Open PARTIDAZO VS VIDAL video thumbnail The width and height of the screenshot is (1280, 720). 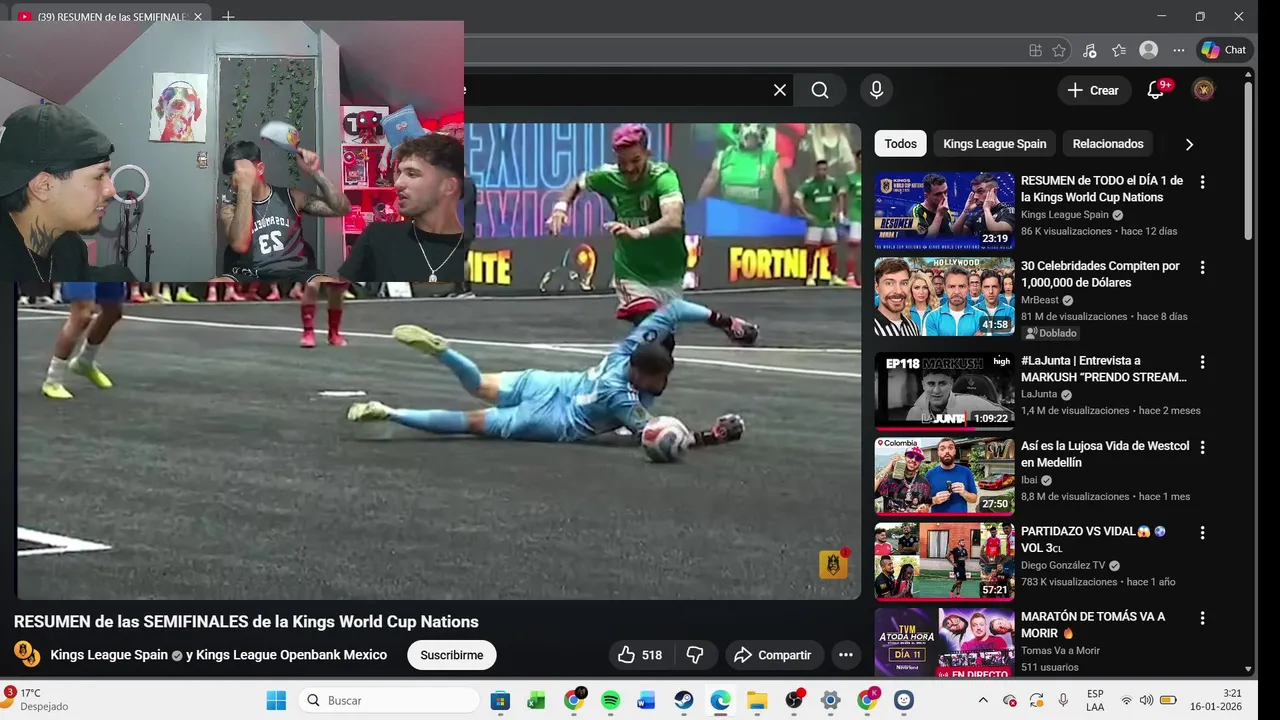pos(944,561)
